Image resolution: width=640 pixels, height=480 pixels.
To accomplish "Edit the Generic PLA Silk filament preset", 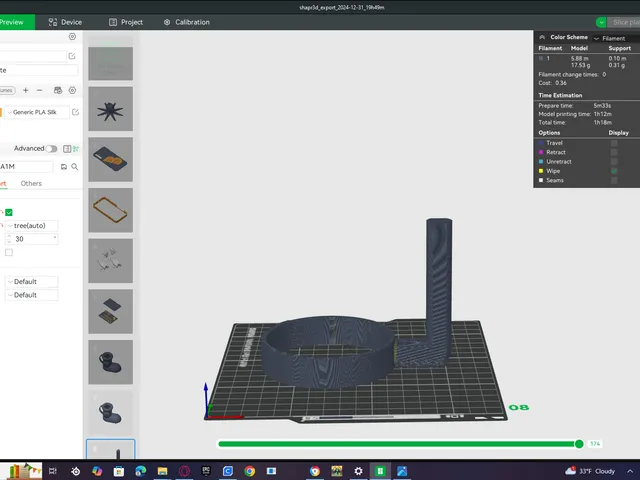I will tap(76, 112).
